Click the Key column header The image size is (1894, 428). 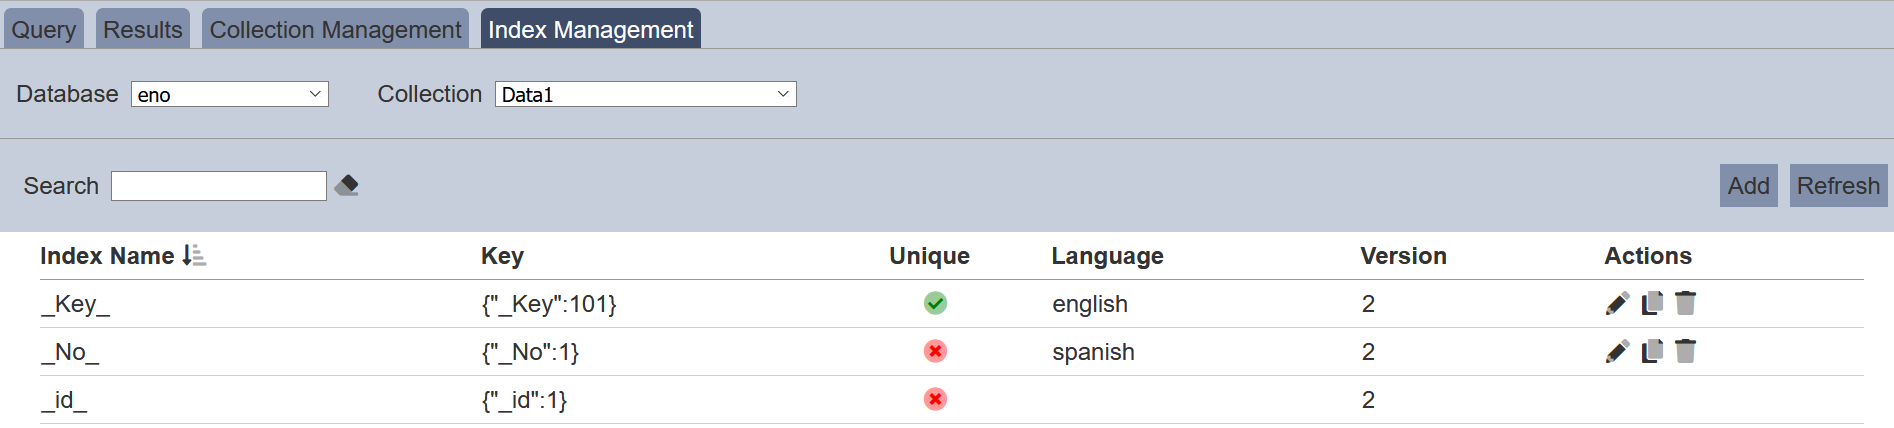502,256
